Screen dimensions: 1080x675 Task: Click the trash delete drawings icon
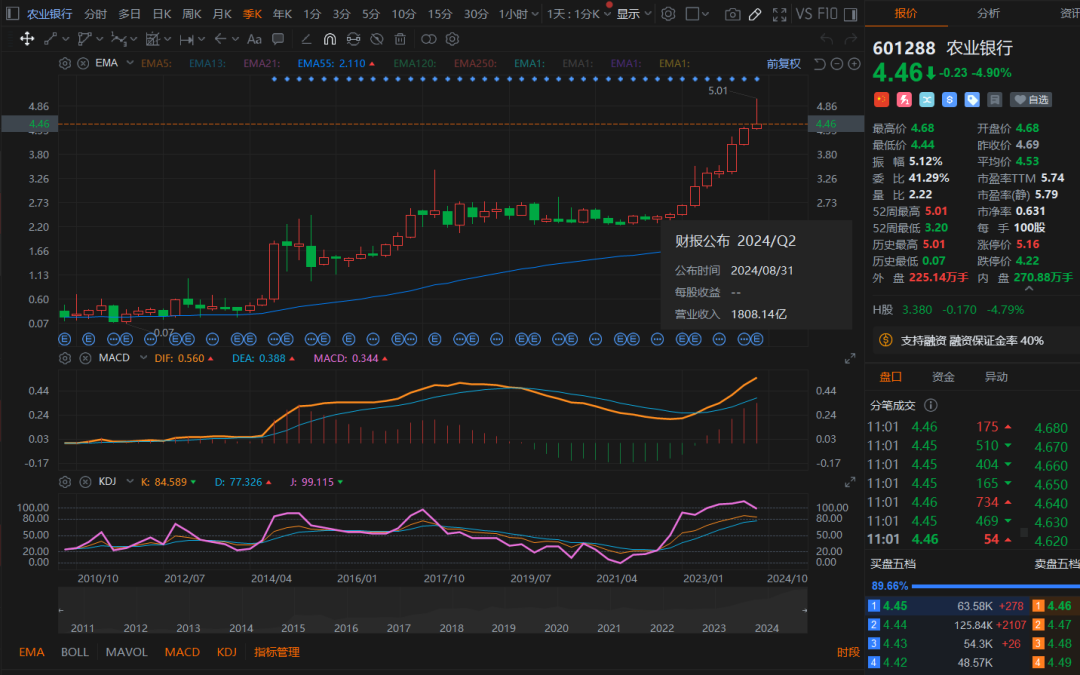pos(400,39)
